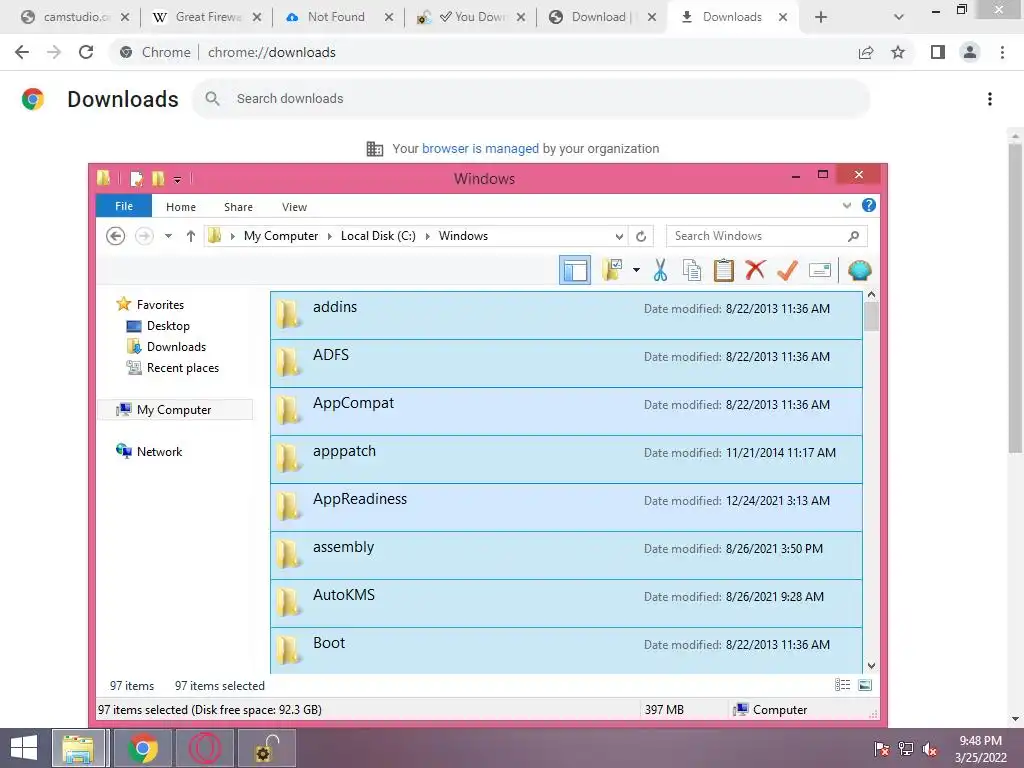Click the New folder quick access icon
This screenshot has height=768, width=1024.
pos(158,178)
